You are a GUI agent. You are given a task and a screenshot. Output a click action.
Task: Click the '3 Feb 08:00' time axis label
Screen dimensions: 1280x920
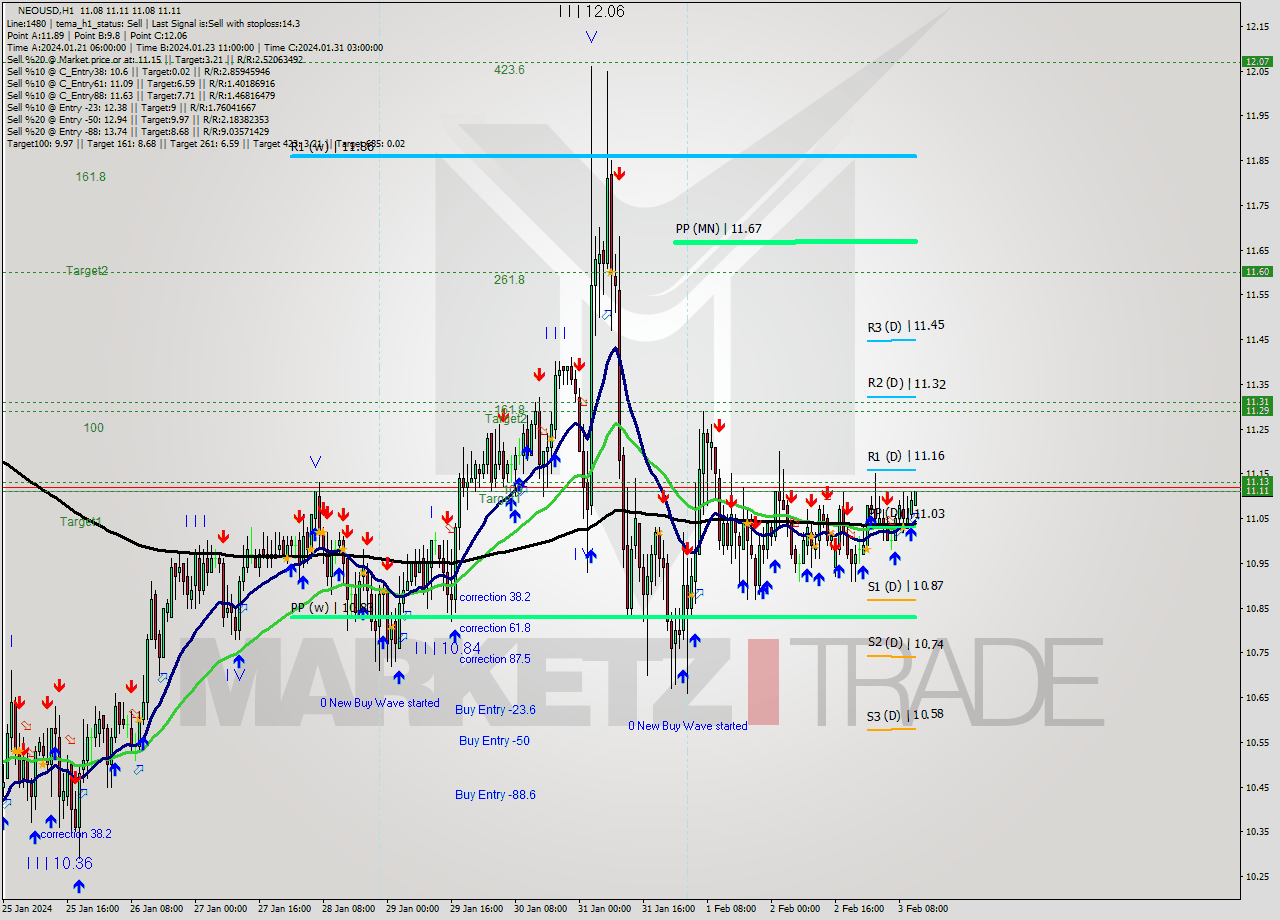click(x=923, y=909)
